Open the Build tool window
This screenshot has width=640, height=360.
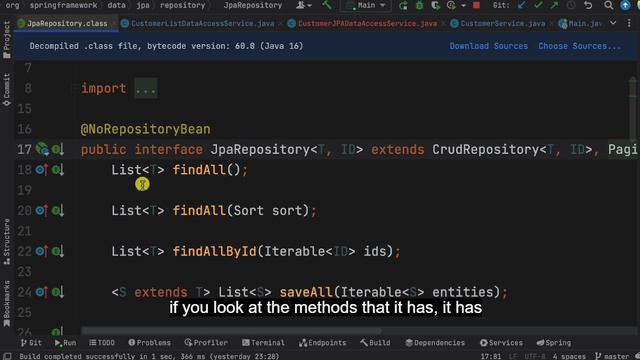(375, 343)
